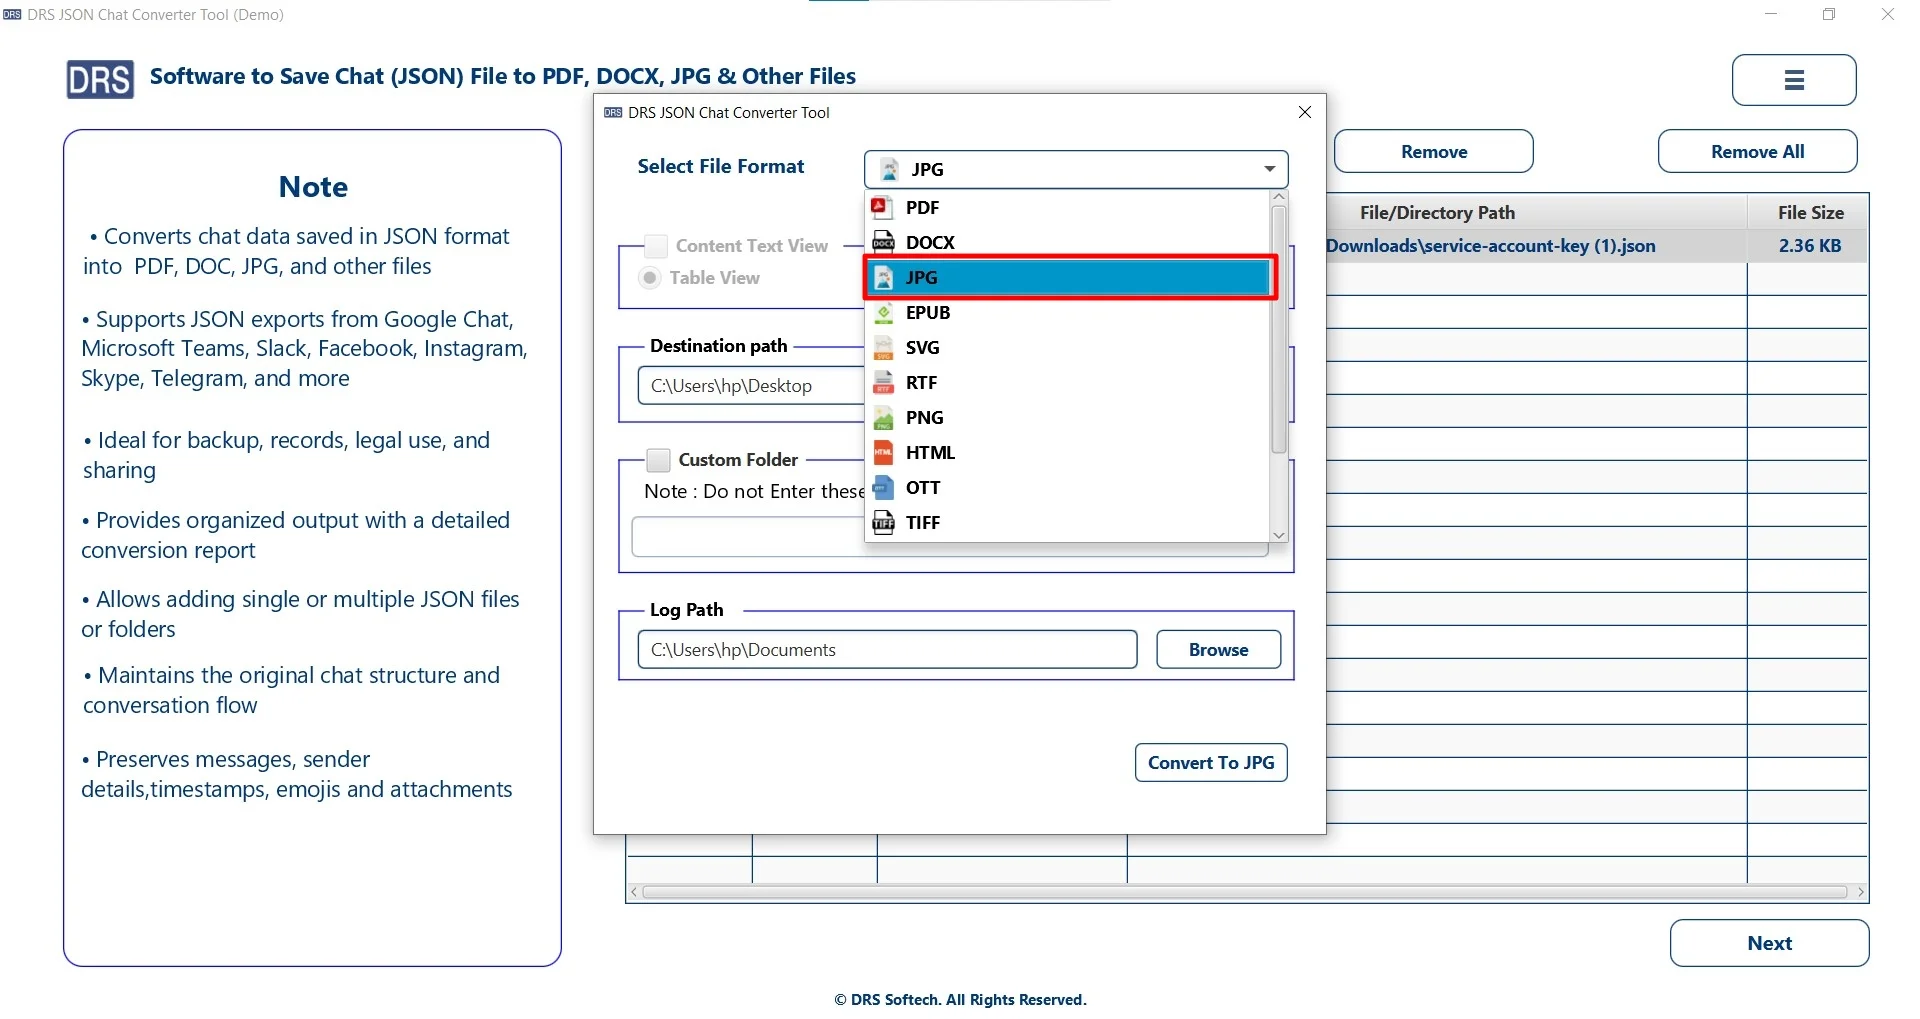Restore the main application window
The width and height of the screenshot is (1920, 1019).
click(1829, 14)
